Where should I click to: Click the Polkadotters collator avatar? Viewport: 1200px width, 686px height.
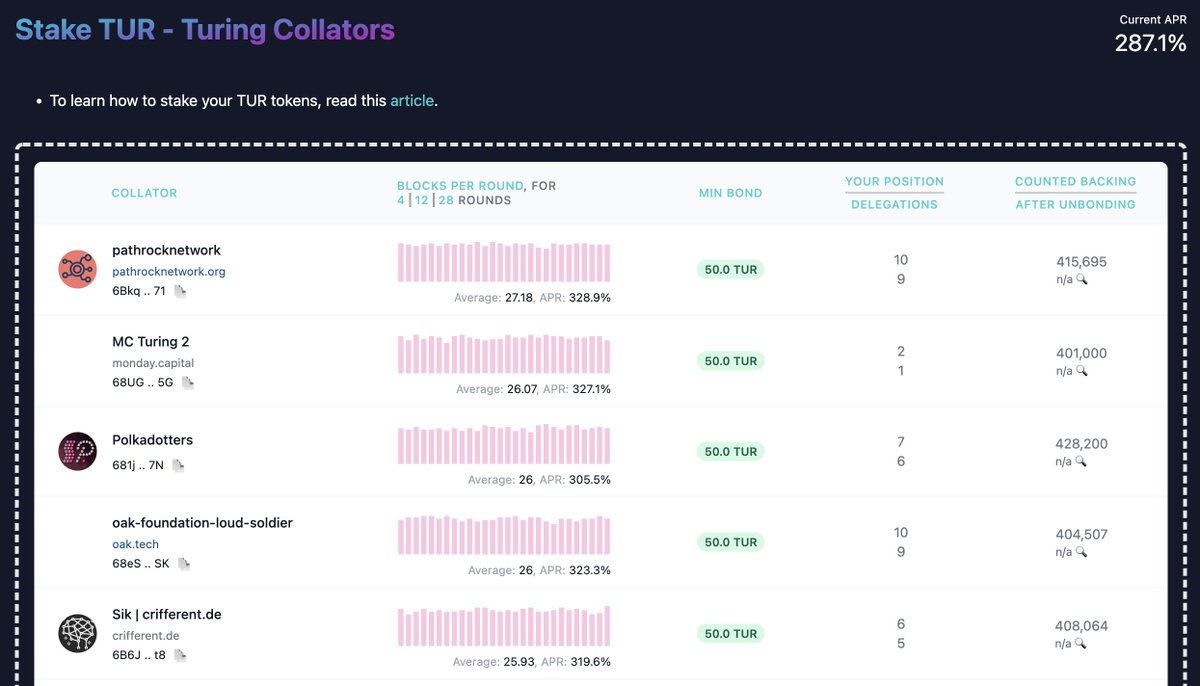tap(77, 451)
